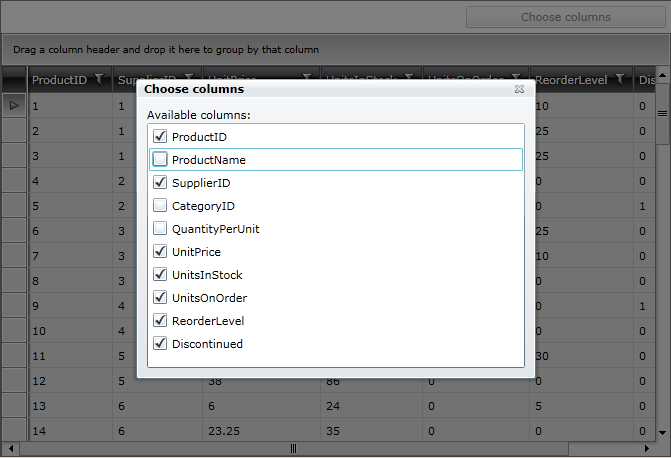
Task: Hide the UnitPrice column via checkbox
Action: coord(160,251)
